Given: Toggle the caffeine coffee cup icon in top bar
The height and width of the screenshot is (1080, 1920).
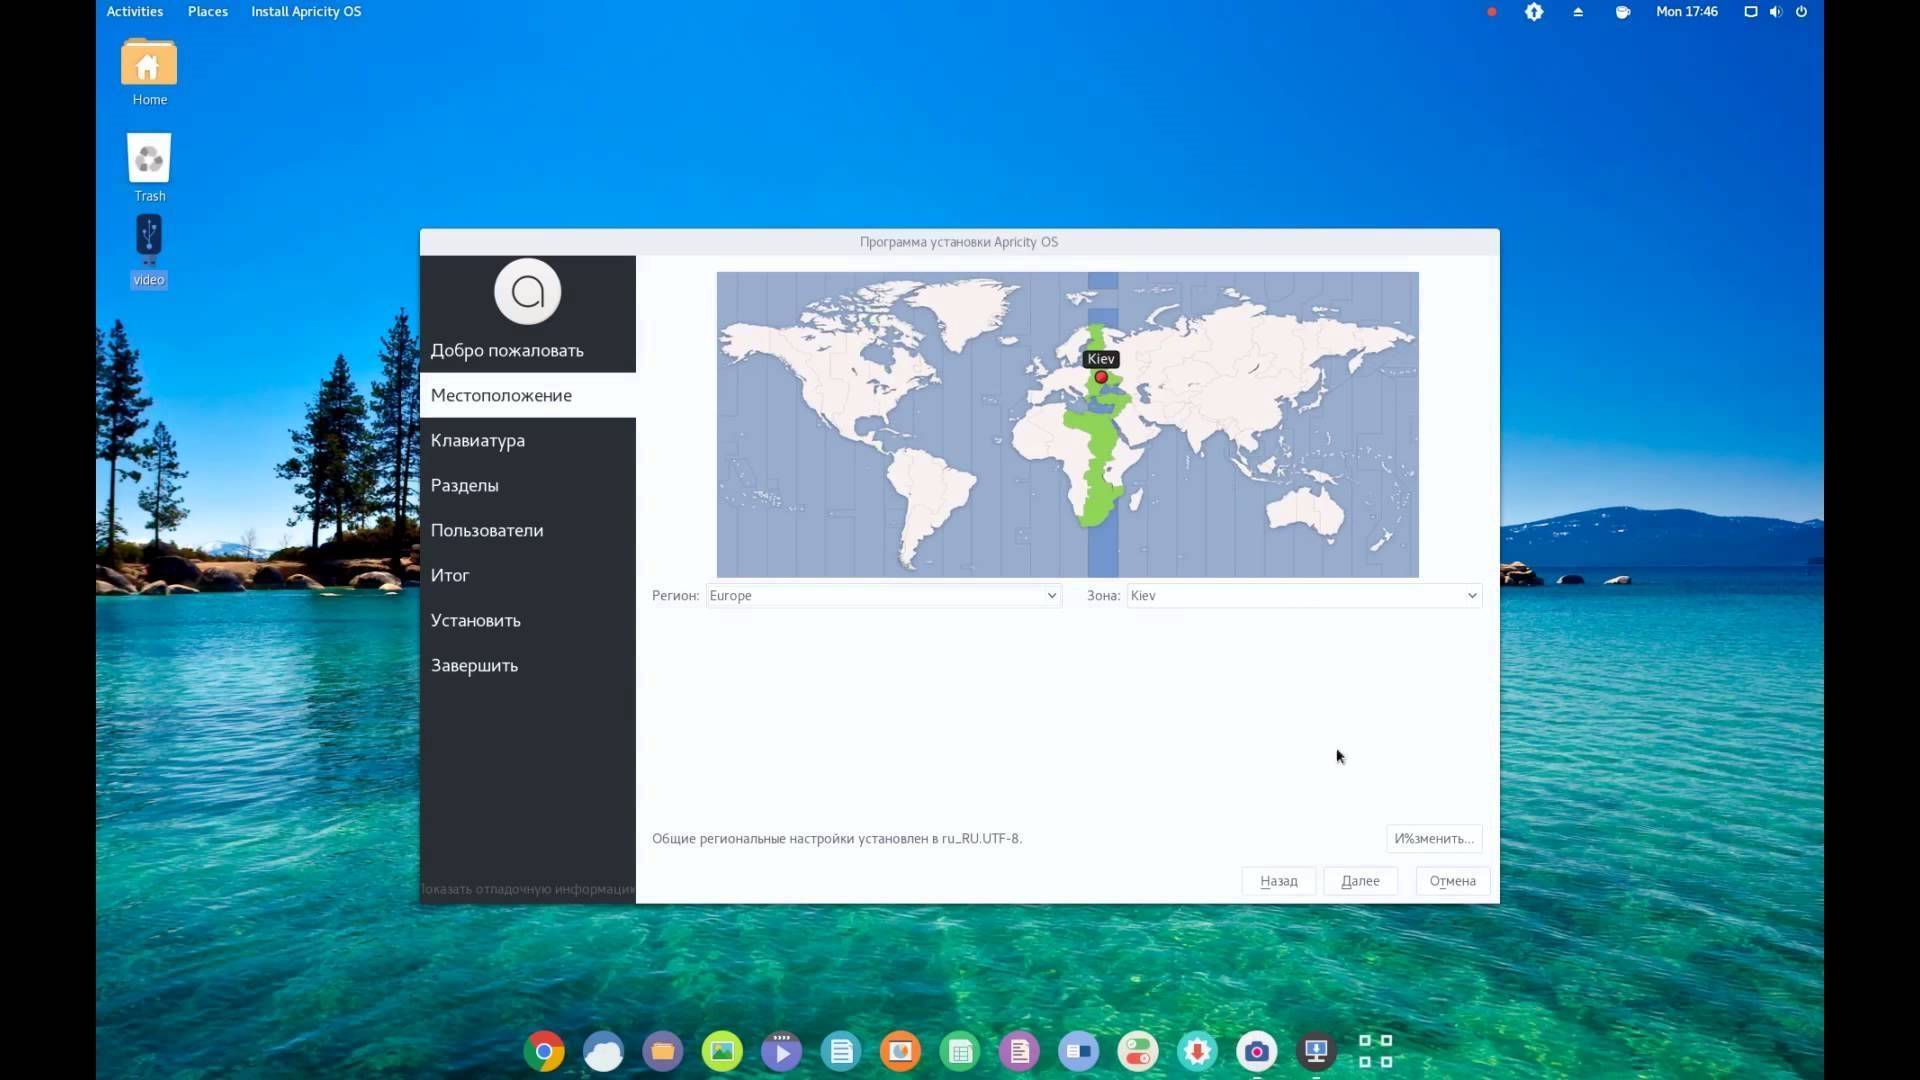Looking at the screenshot, I should pos(1622,12).
